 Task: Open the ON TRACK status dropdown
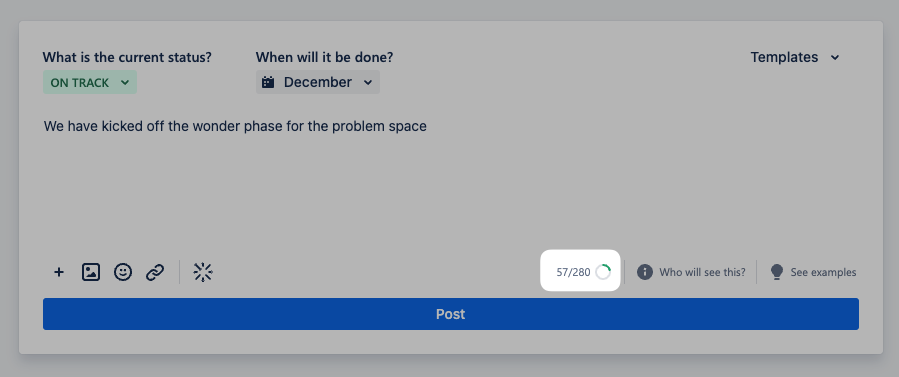click(89, 83)
